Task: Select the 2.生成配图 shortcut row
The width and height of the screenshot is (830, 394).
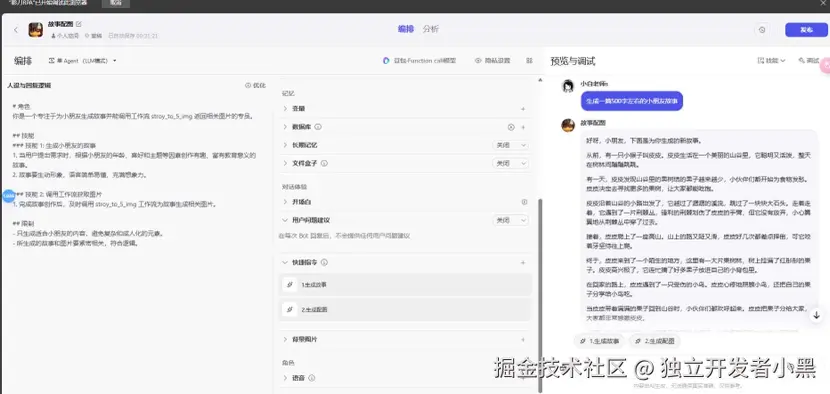Action: click(x=405, y=309)
